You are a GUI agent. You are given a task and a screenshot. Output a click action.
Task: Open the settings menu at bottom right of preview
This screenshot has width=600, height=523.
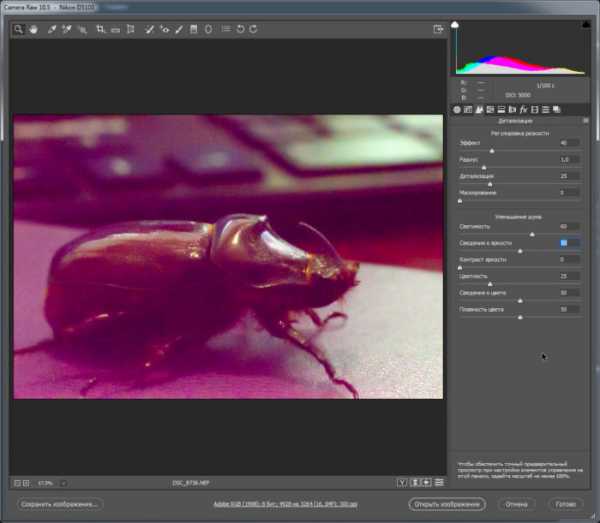pos(439,482)
